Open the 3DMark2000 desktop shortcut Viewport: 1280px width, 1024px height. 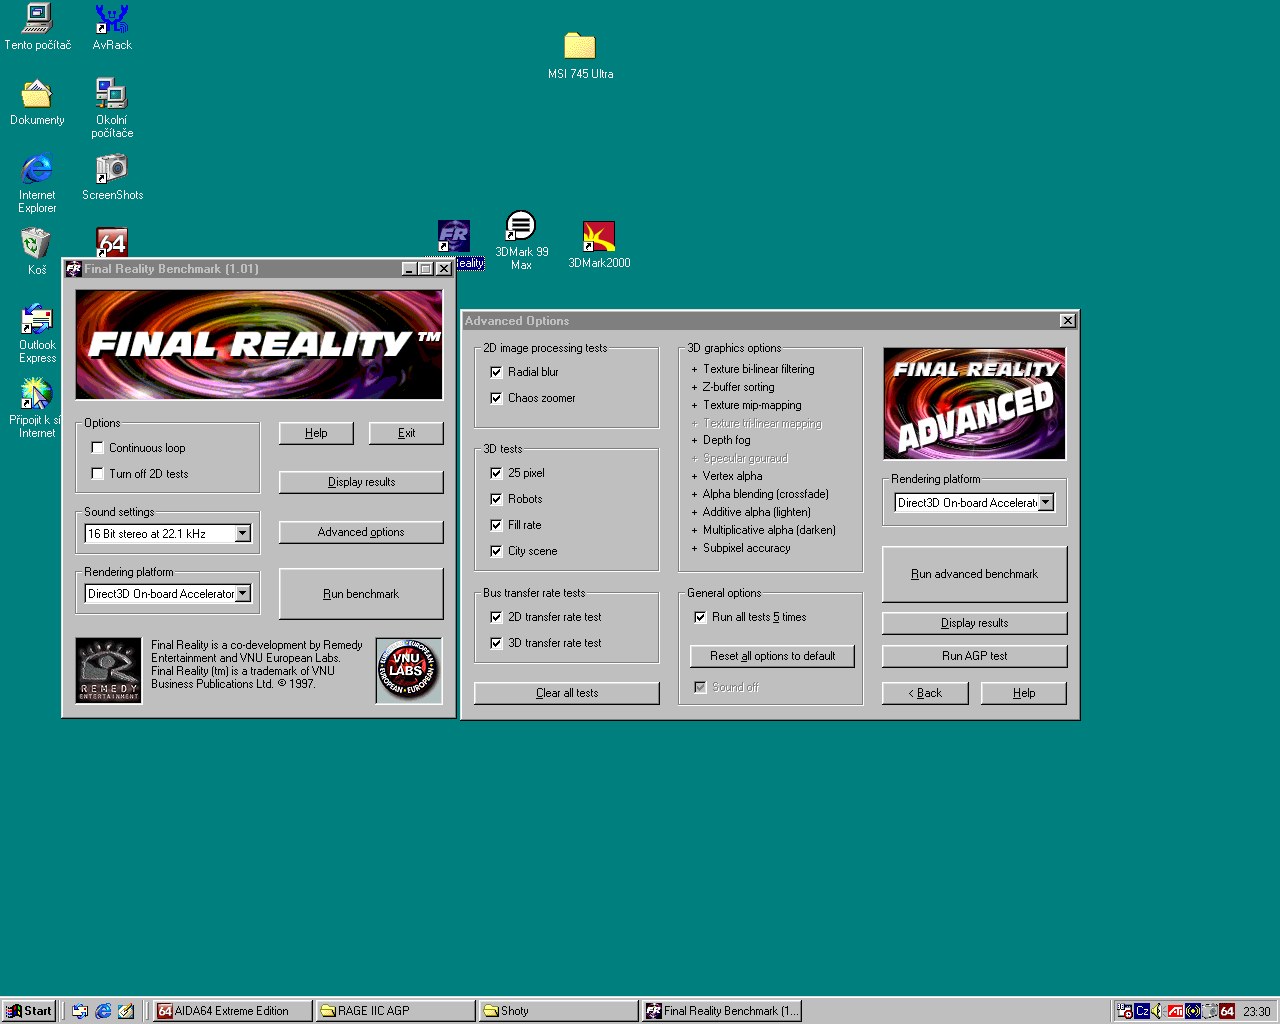coord(599,238)
